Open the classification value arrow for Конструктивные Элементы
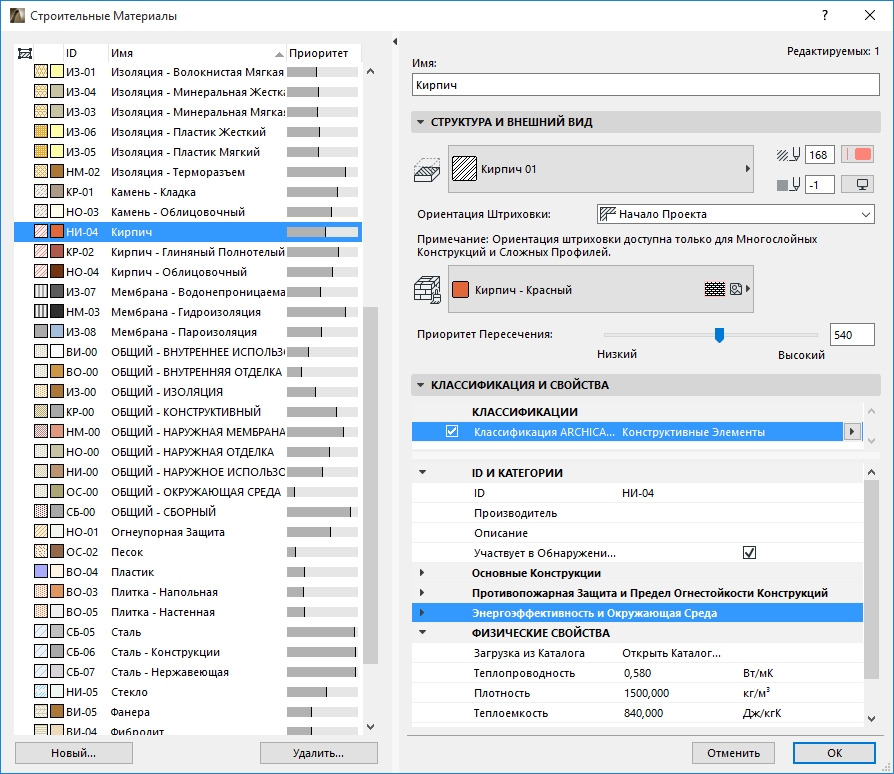This screenshot has width=894, height=774. [x=852, y=431]
